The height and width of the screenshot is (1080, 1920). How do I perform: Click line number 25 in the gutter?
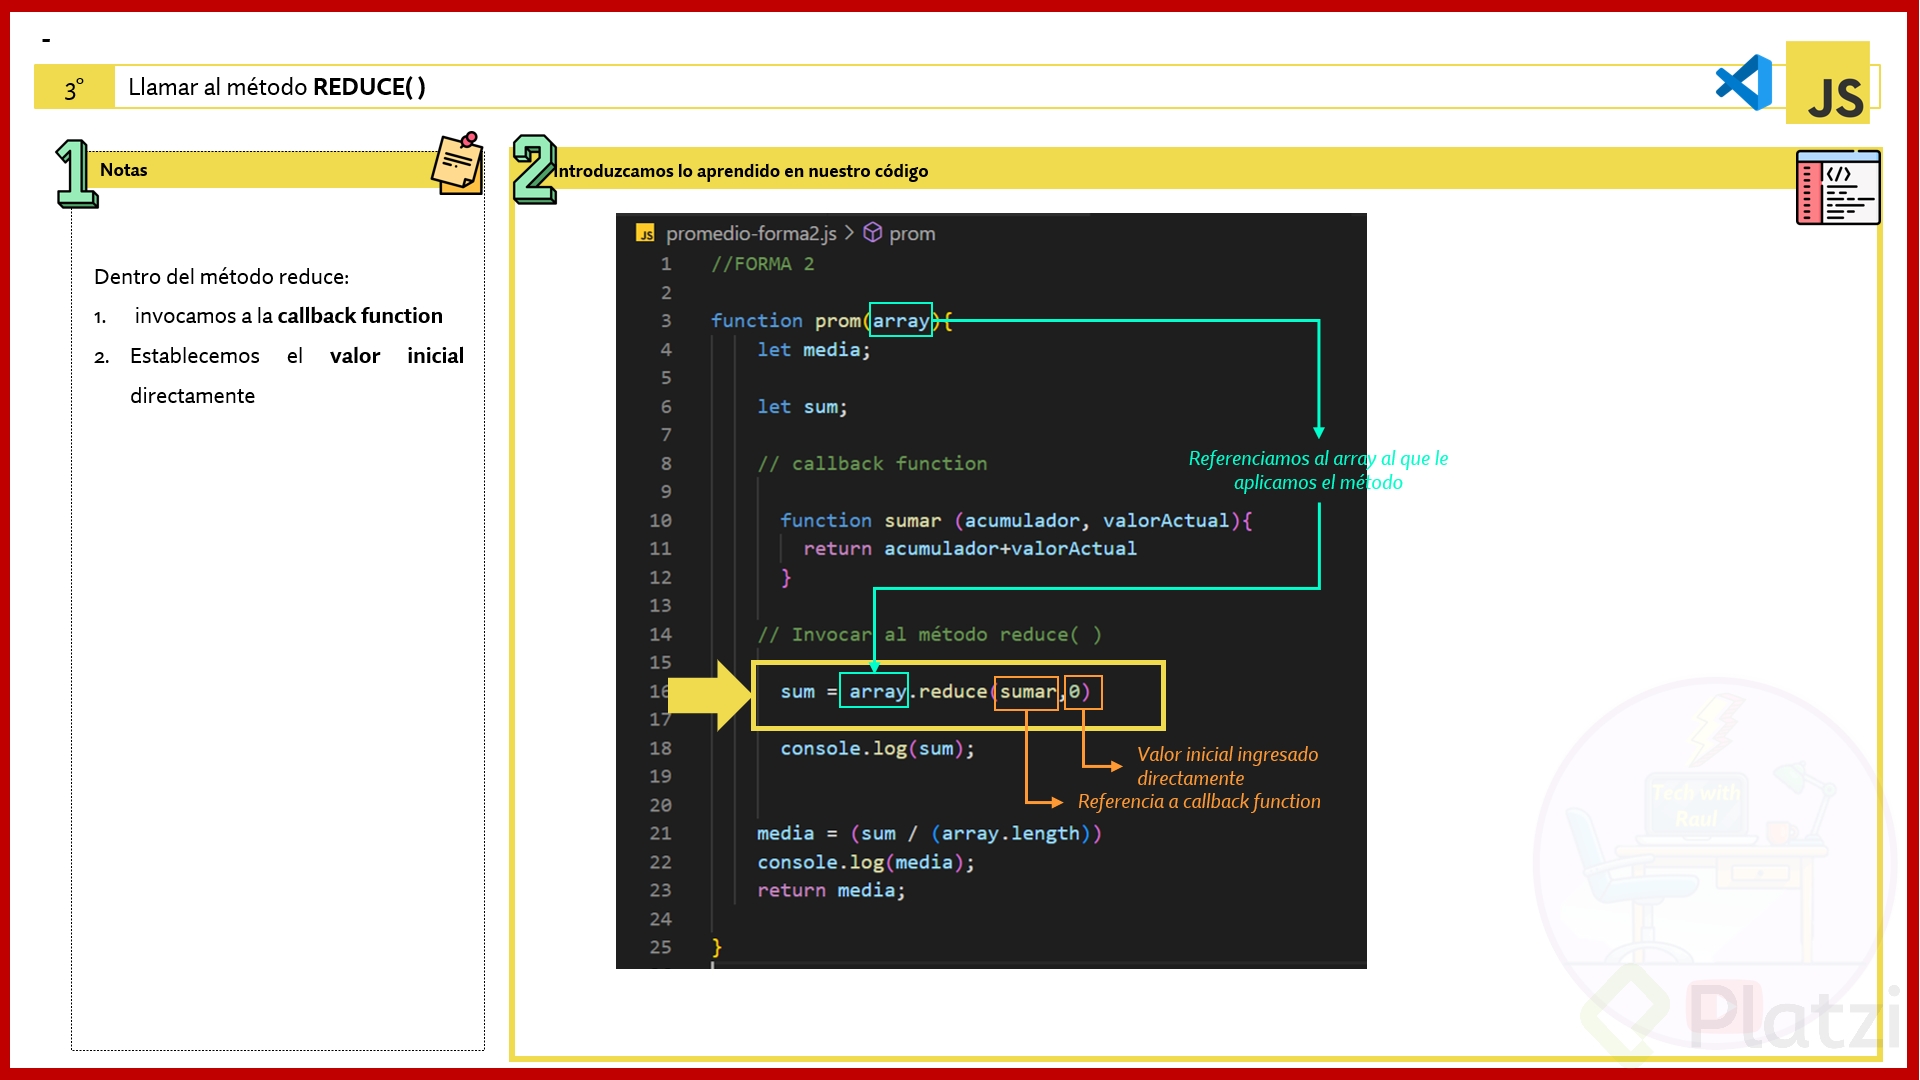point(661,947)
